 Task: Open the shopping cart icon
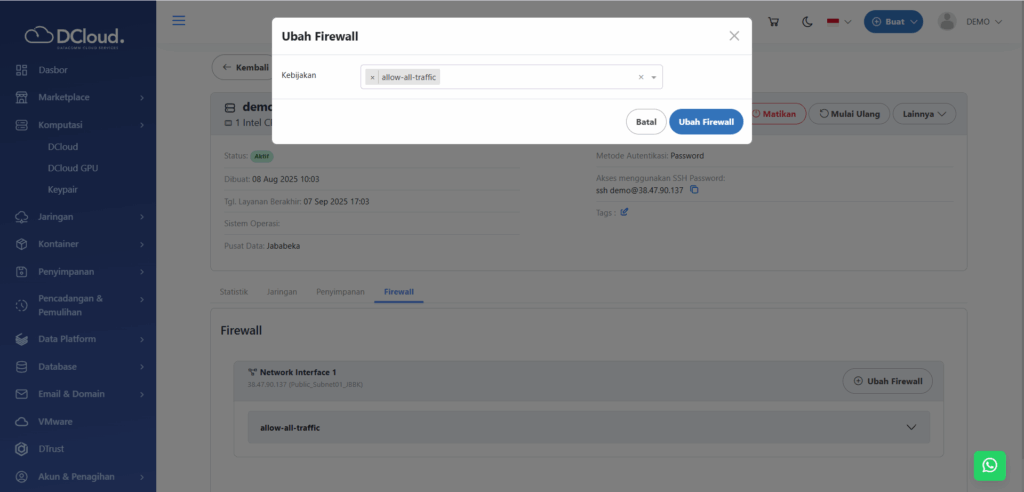point(772,22)
